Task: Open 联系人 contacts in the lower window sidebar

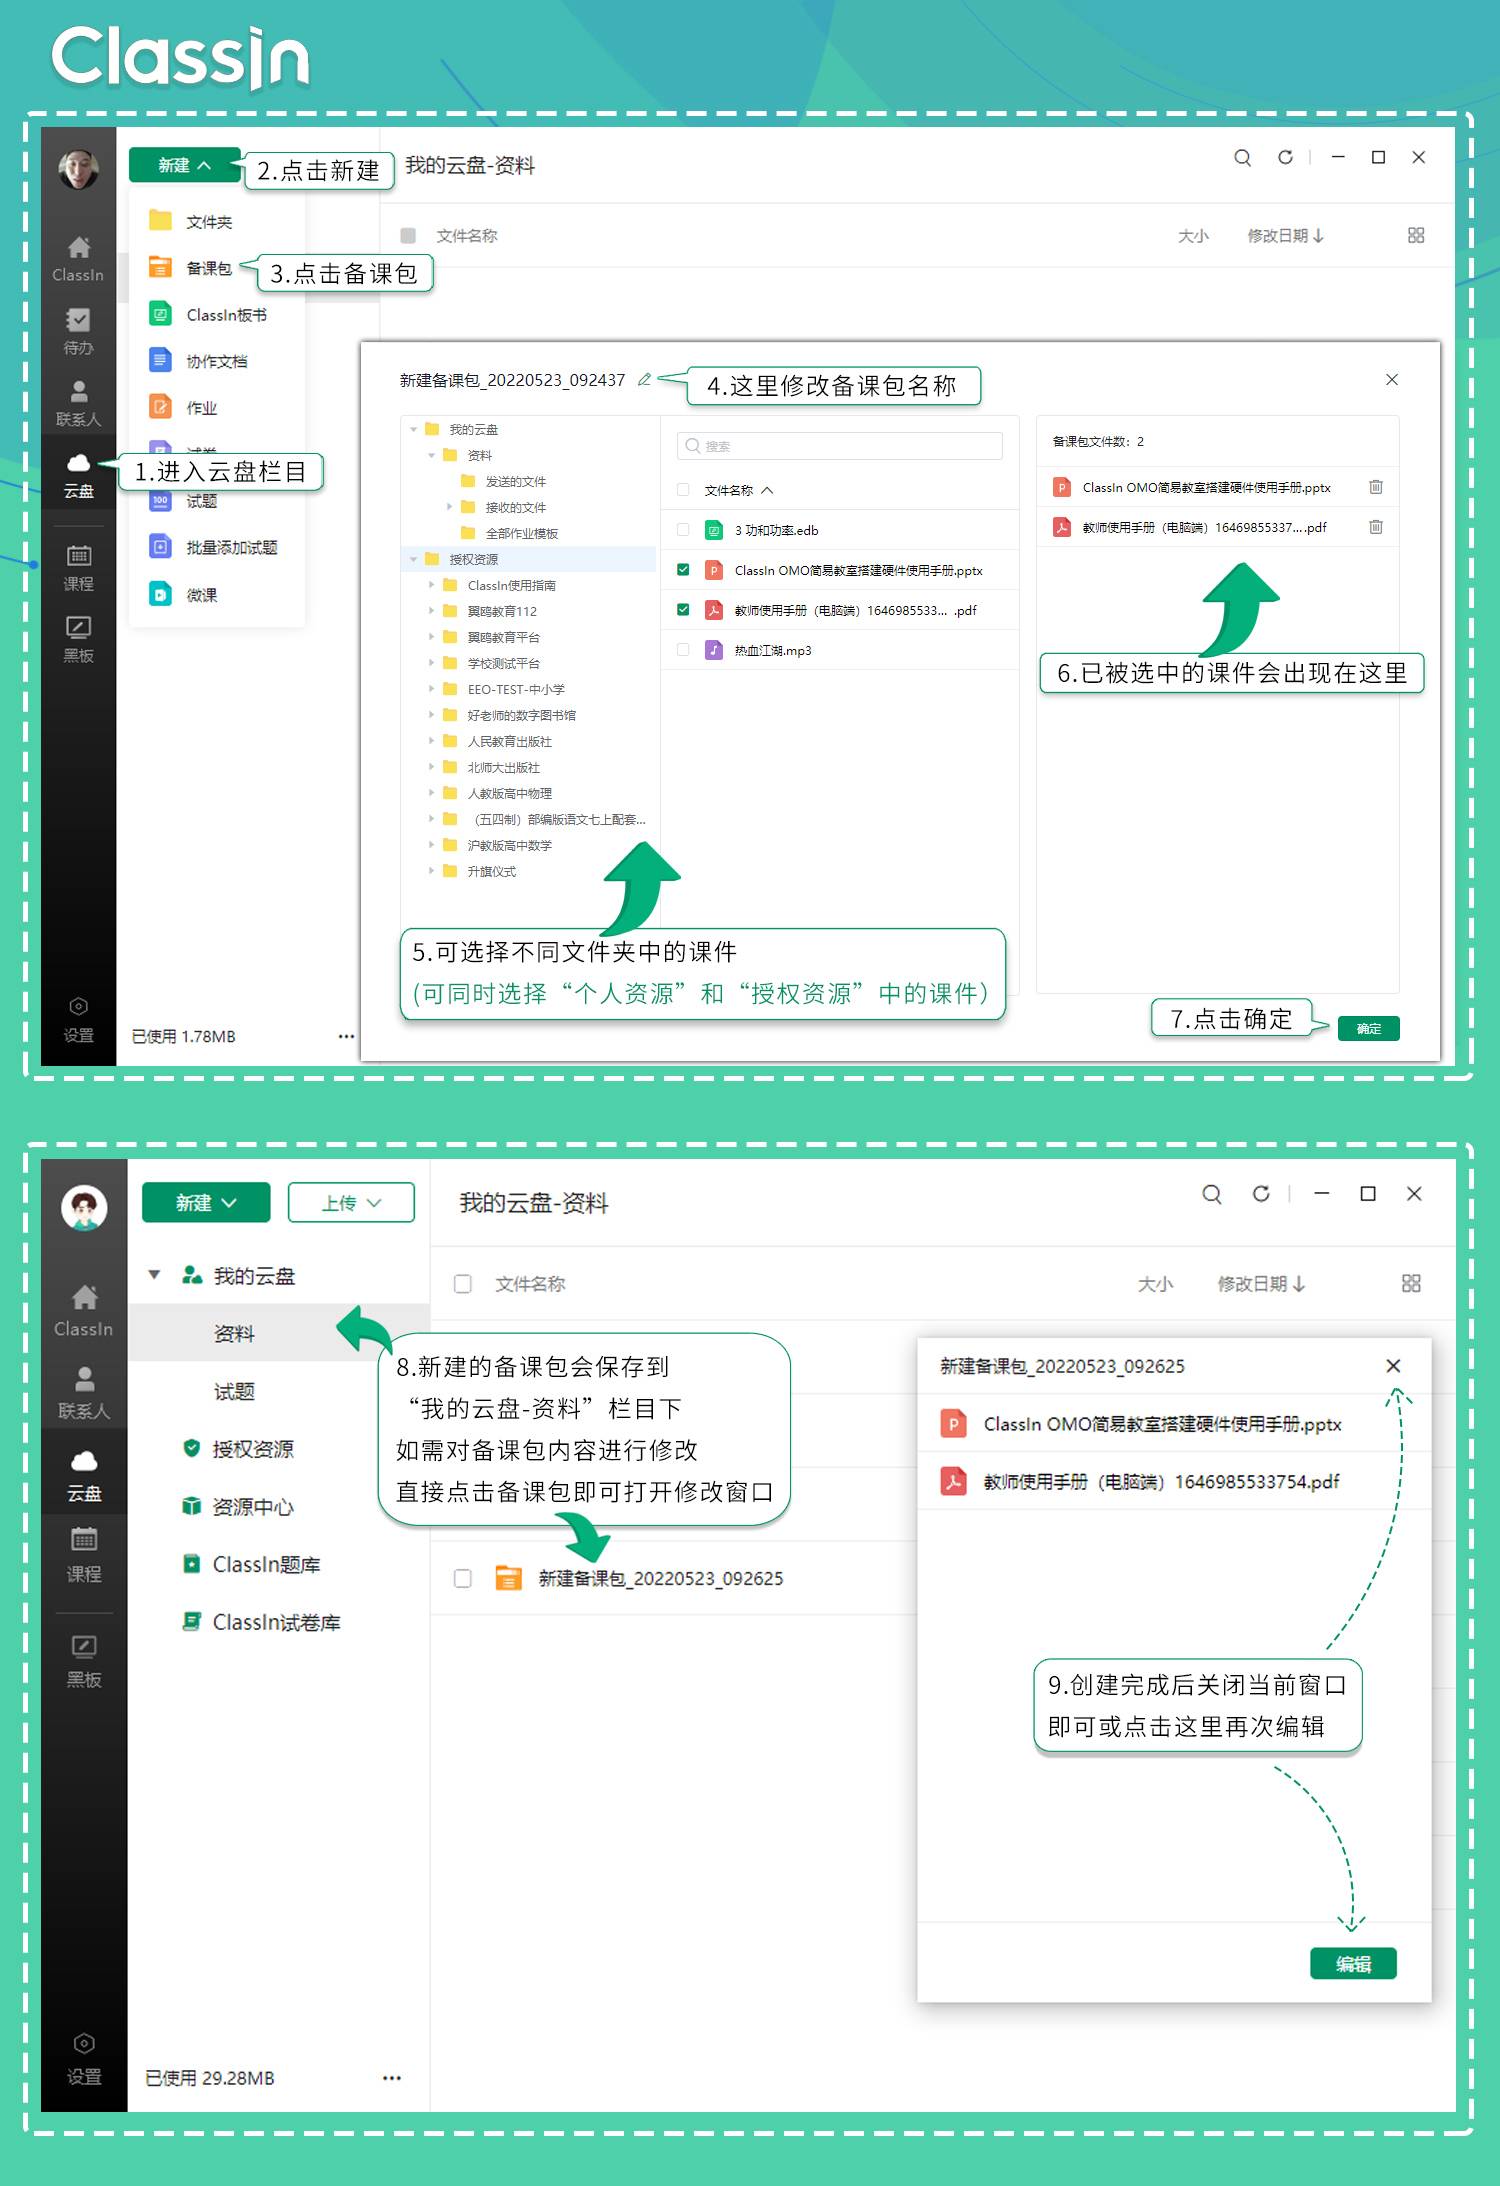Action: [x=84, y=1393]
